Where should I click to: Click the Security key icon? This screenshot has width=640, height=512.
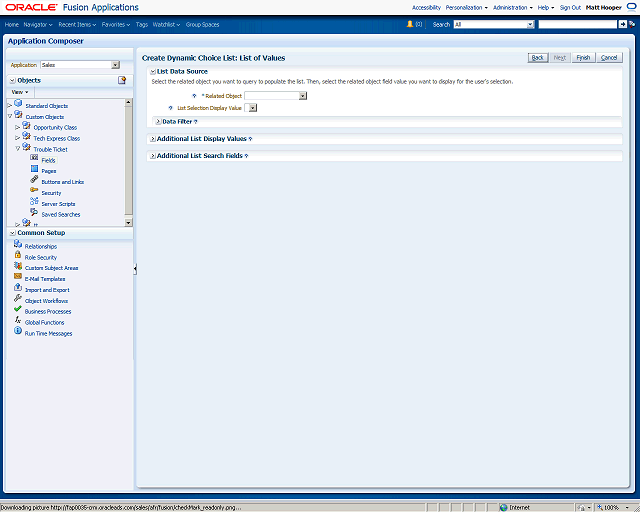tap(34, 191)
